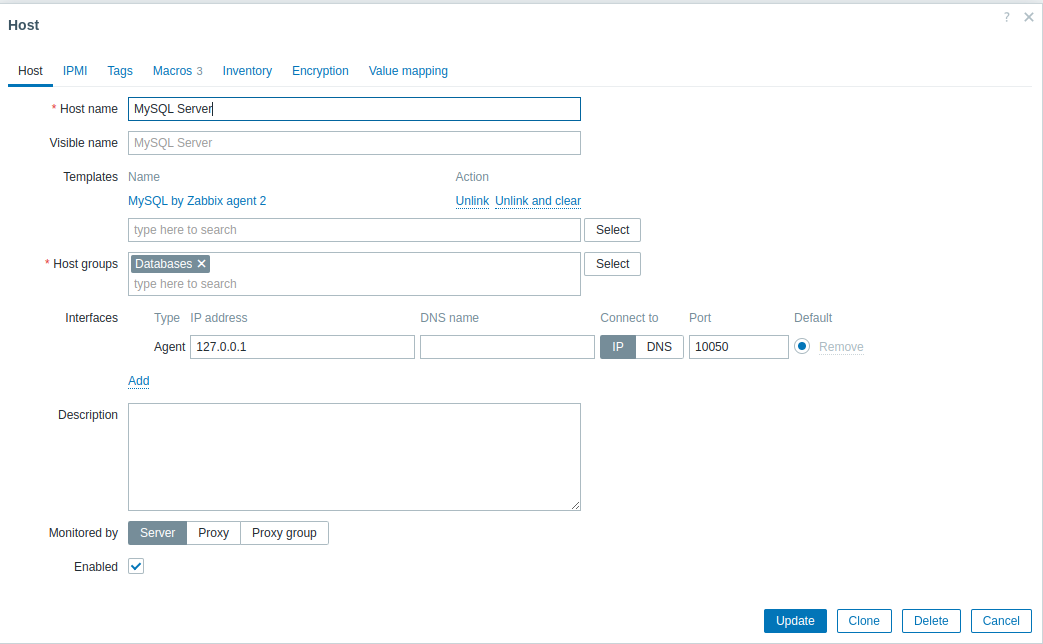The image size is (1043, 644).
Task: Open the Value mapping tab
Action: point(408,71)
